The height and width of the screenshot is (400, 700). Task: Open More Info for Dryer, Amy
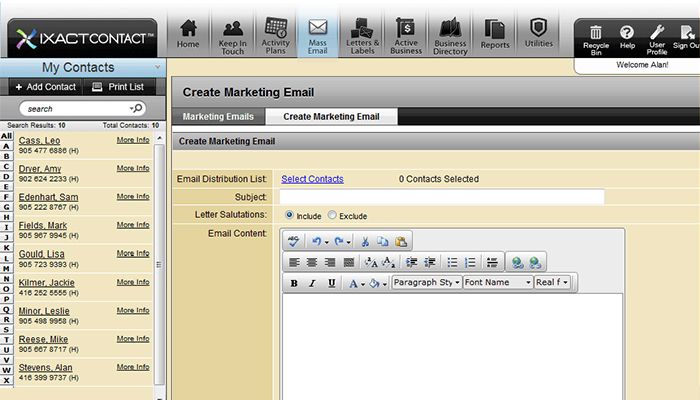tap(133, 168)
